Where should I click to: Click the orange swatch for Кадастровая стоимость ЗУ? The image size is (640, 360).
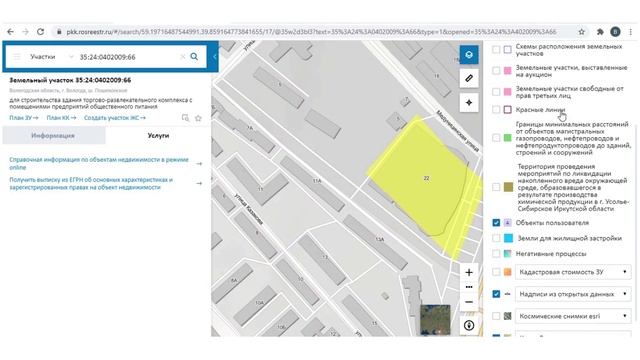(x=507, y=272)
